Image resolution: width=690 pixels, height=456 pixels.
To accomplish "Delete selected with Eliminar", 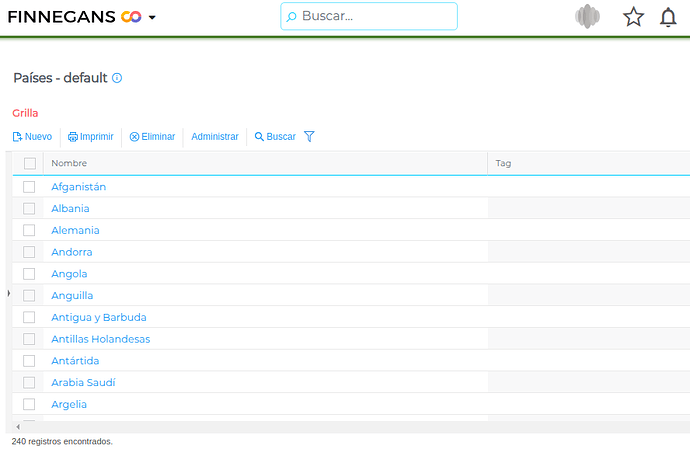I will pyautogui.click(x=152, y=136).
